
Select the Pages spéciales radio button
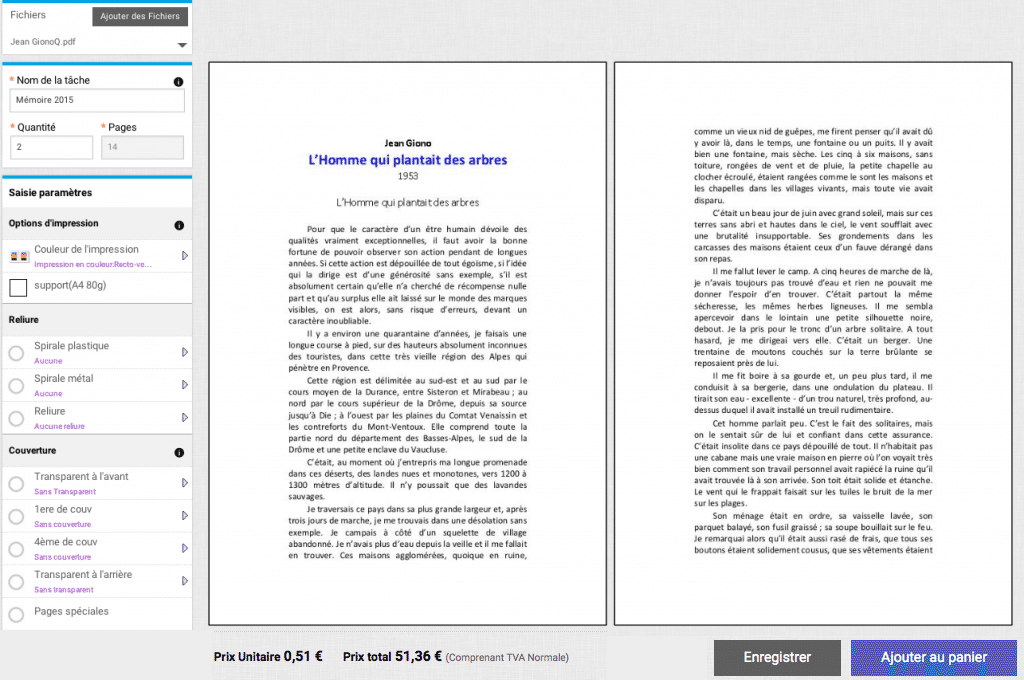point(16,614)
